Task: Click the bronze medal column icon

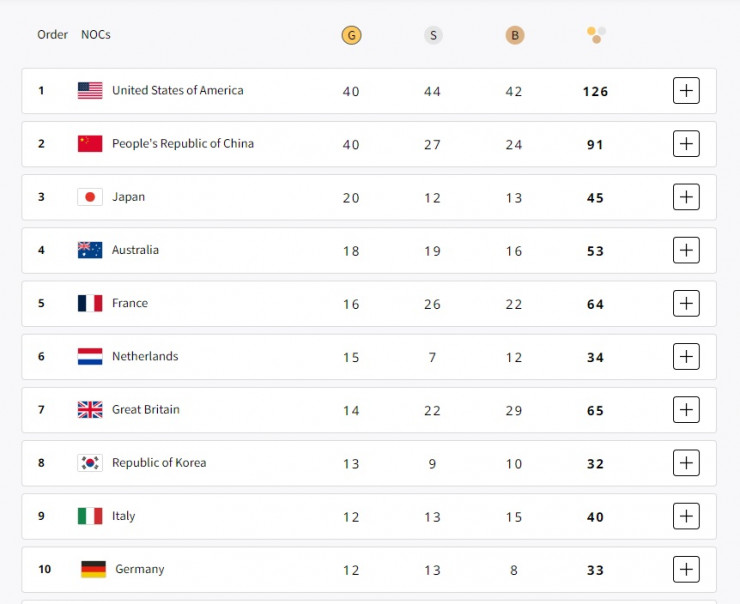Action: [x=515, y=35]
